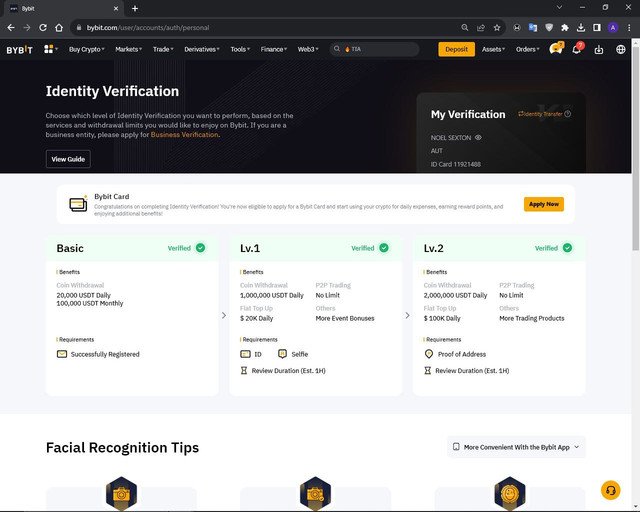Click the ID card requirement icon
The image size is (640, 512).
tap(245, 354)
